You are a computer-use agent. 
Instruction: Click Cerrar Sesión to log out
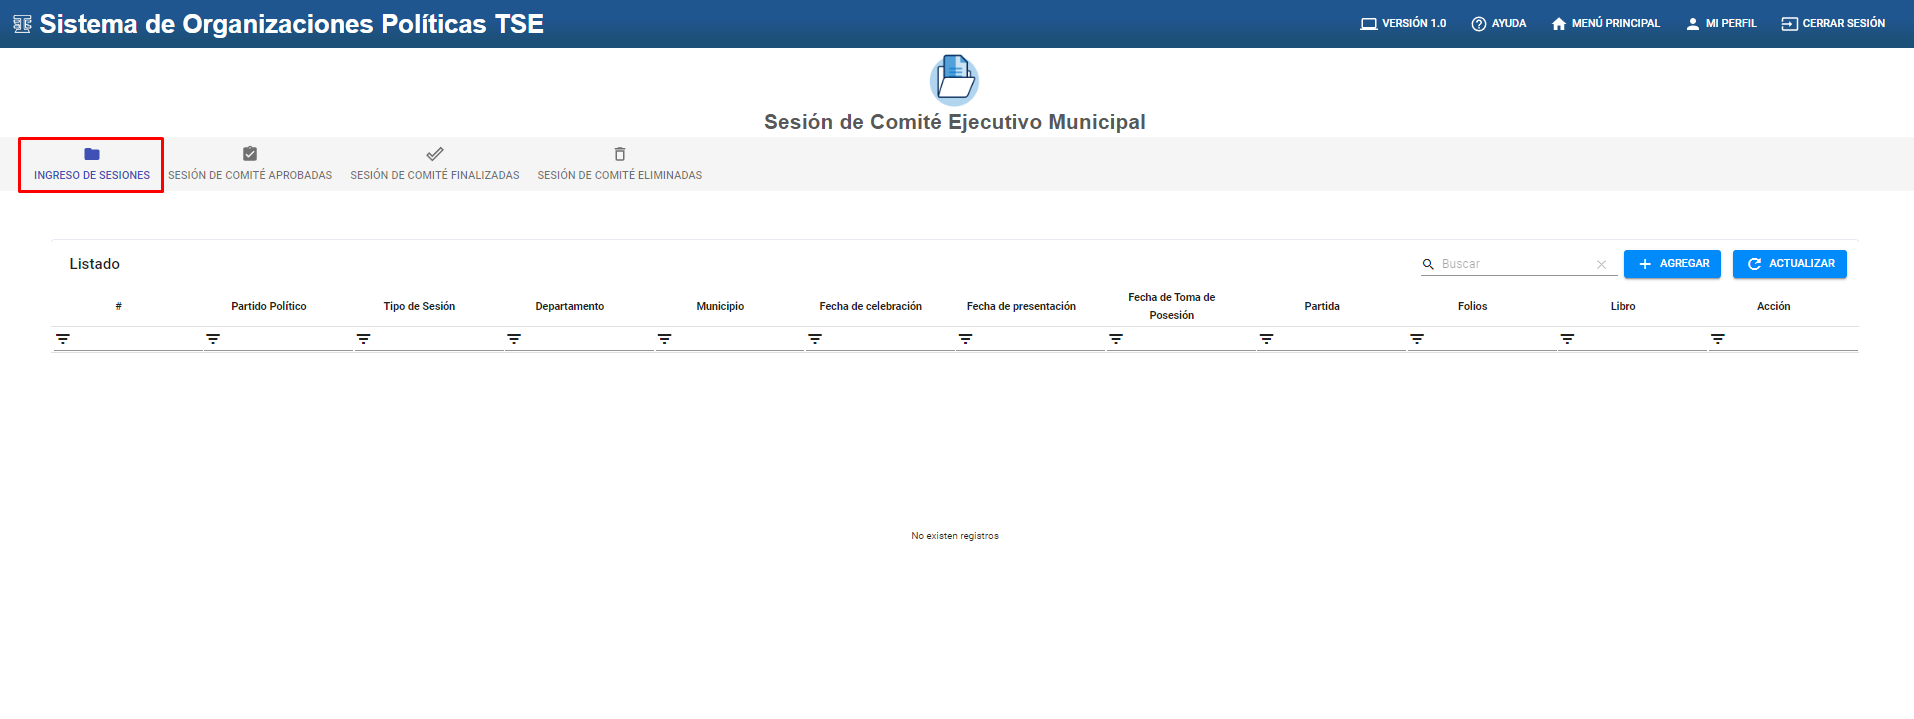tap(1833, 23)
